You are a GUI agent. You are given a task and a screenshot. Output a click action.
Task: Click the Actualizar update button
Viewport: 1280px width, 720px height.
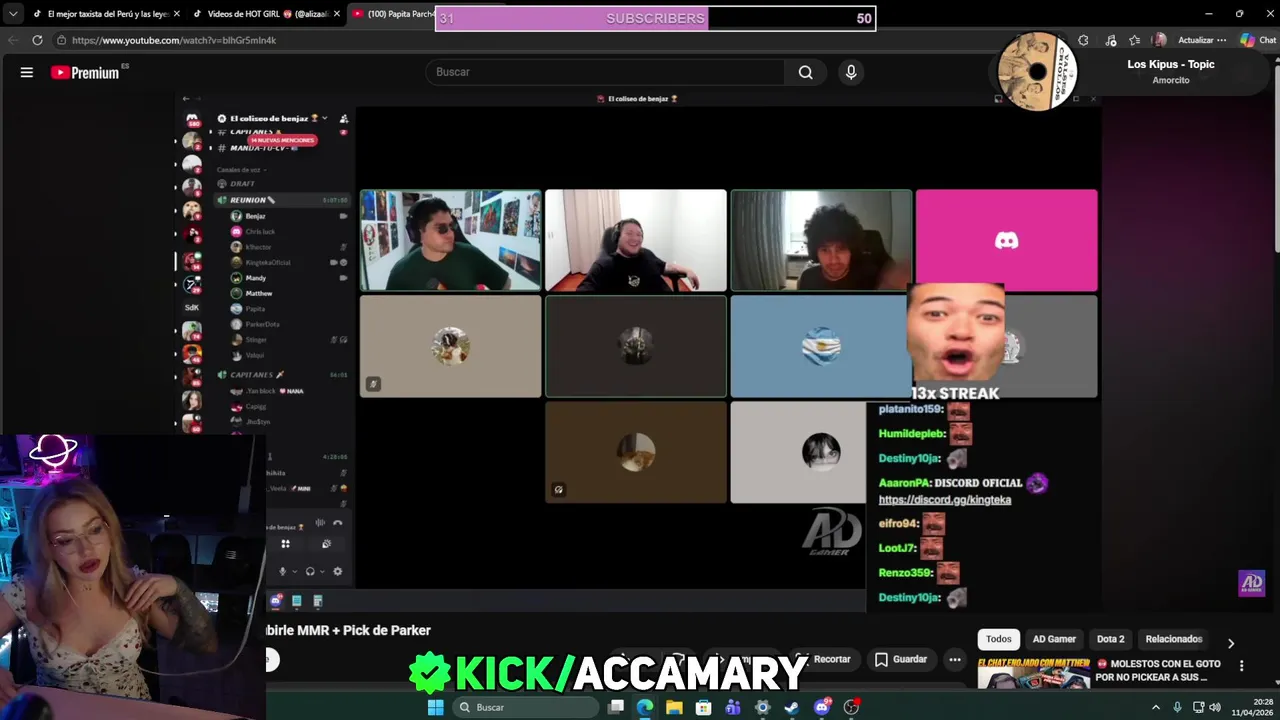1196,40
